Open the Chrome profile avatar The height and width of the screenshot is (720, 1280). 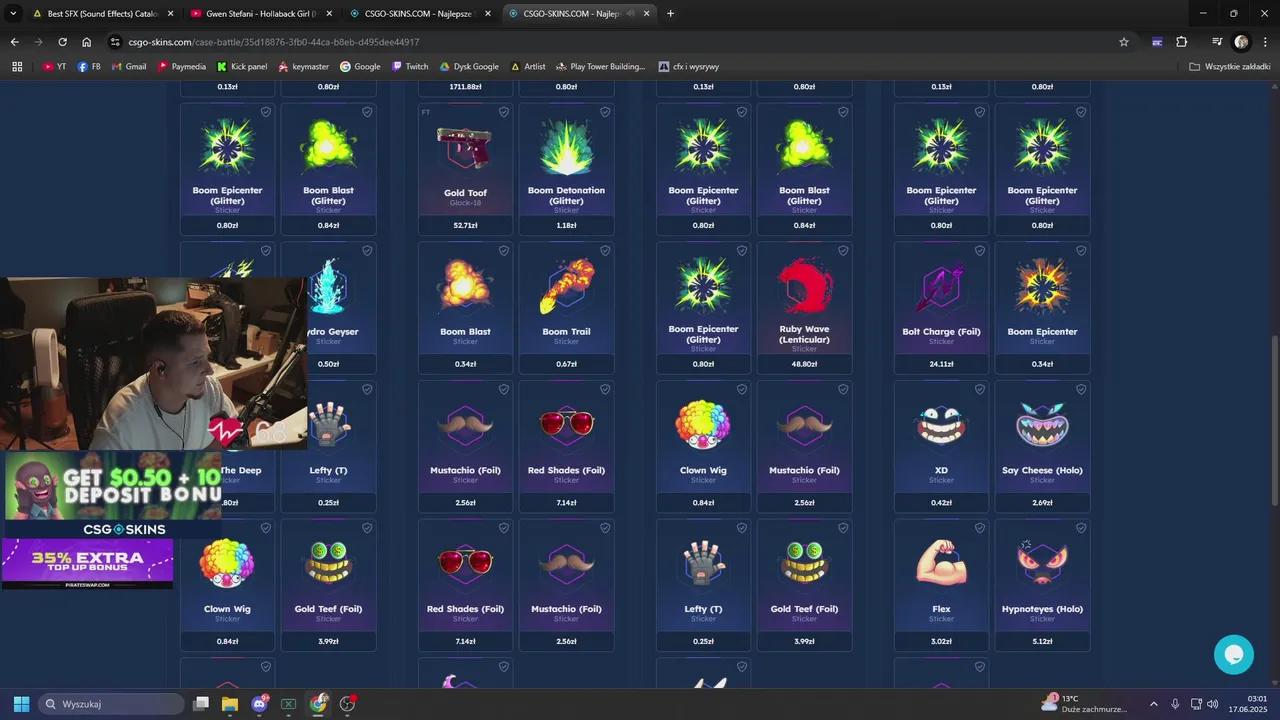pos(1242,42)
